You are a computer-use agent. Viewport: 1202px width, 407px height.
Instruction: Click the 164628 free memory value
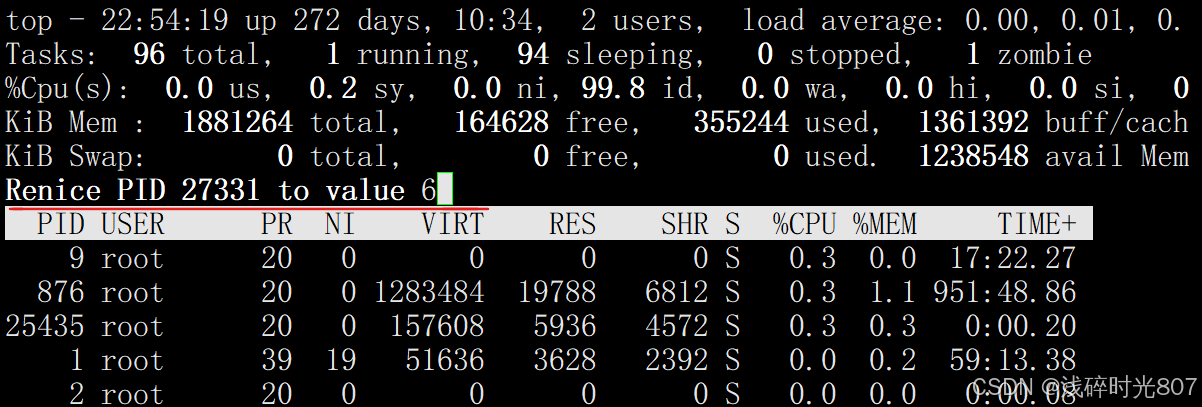click(x=501, y=122)
